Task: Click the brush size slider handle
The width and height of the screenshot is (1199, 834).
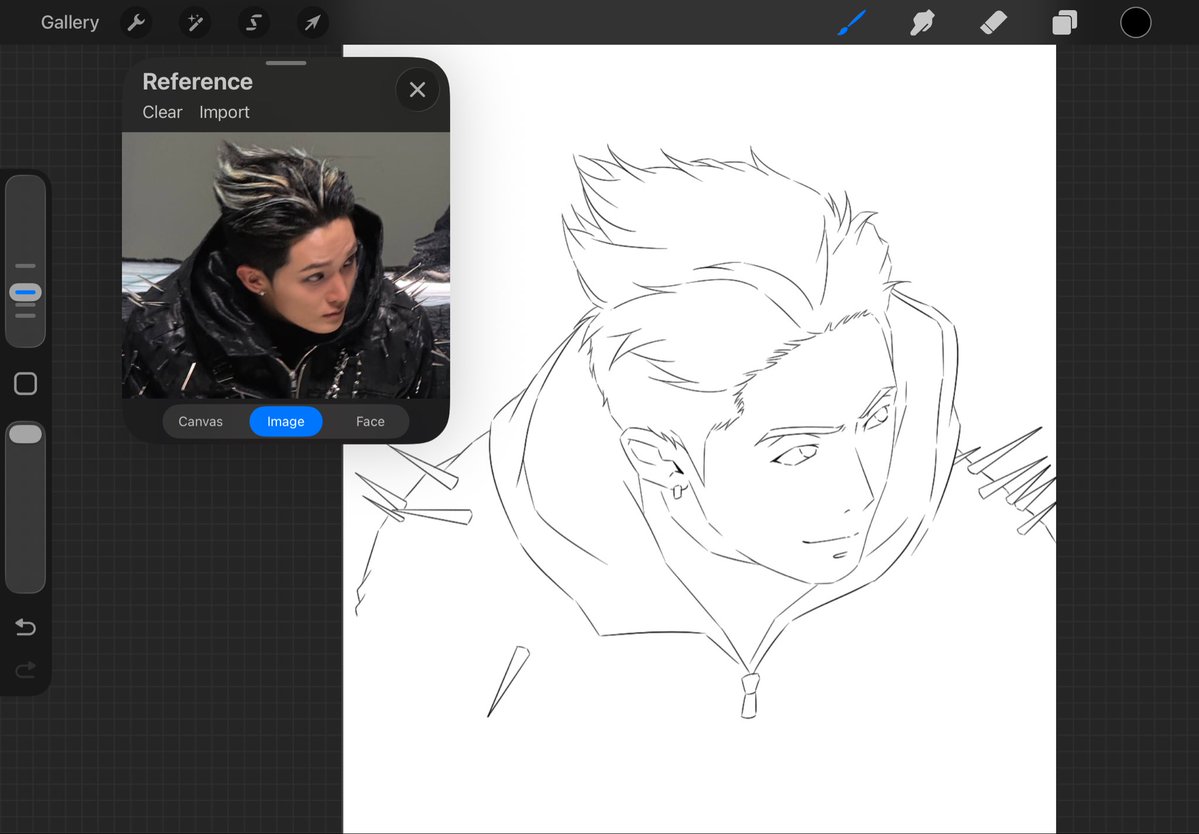Action: click(x=25, y=292)
